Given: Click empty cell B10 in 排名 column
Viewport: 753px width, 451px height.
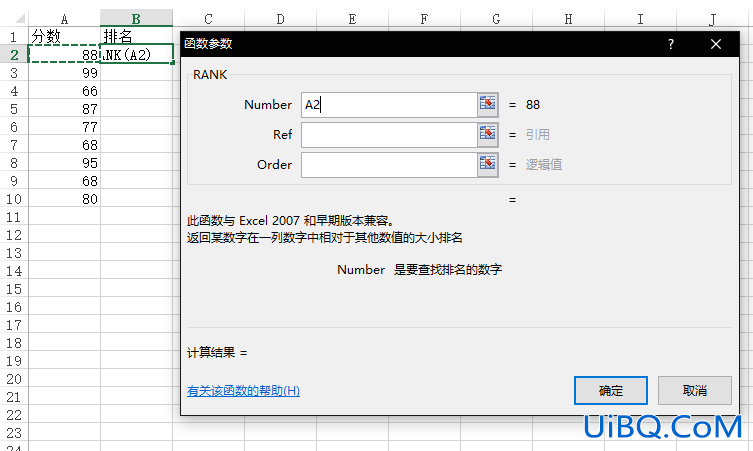Looking at the screenshot, I should click(136, 199).
